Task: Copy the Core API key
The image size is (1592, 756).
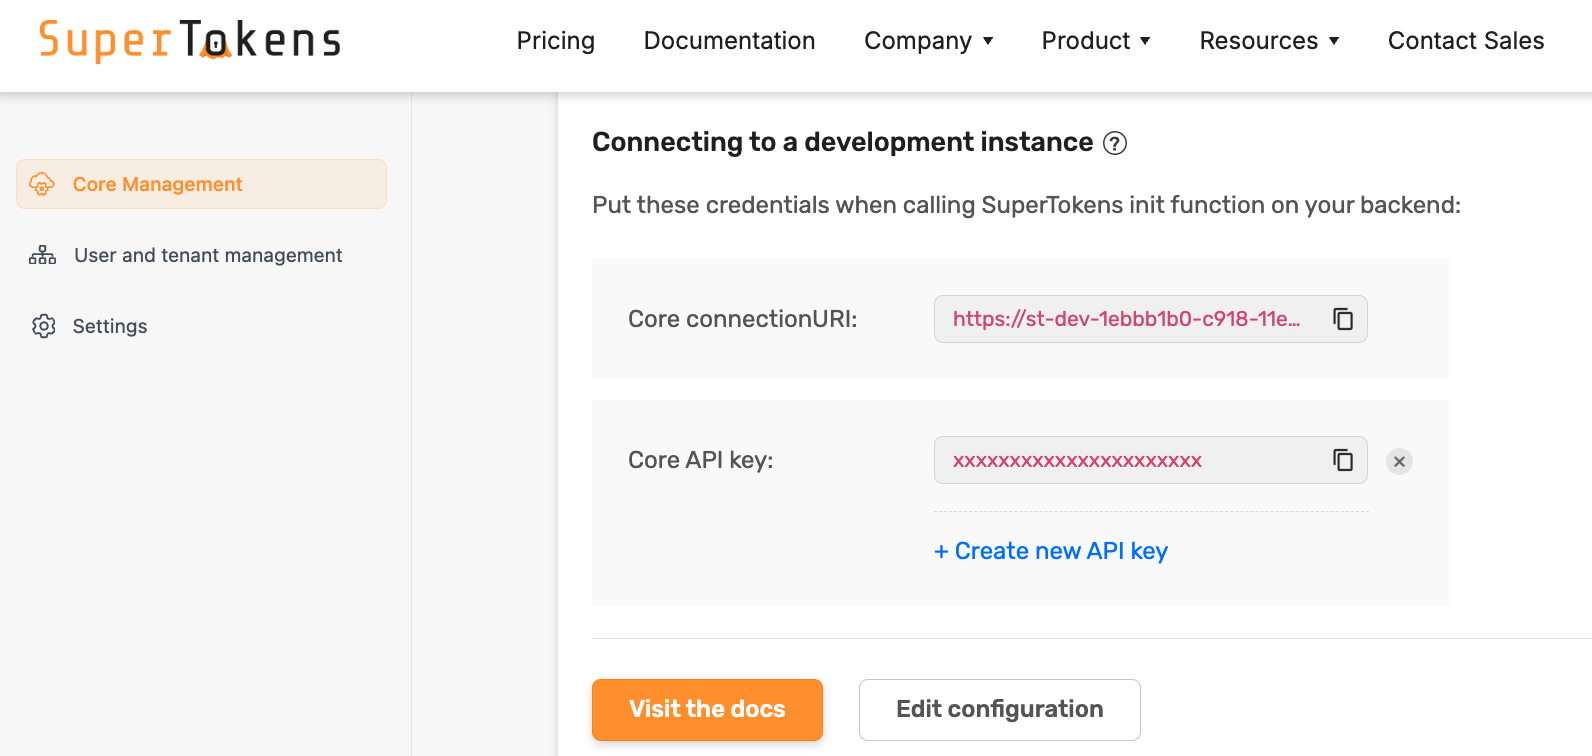Action: [x=1342, y=460]
